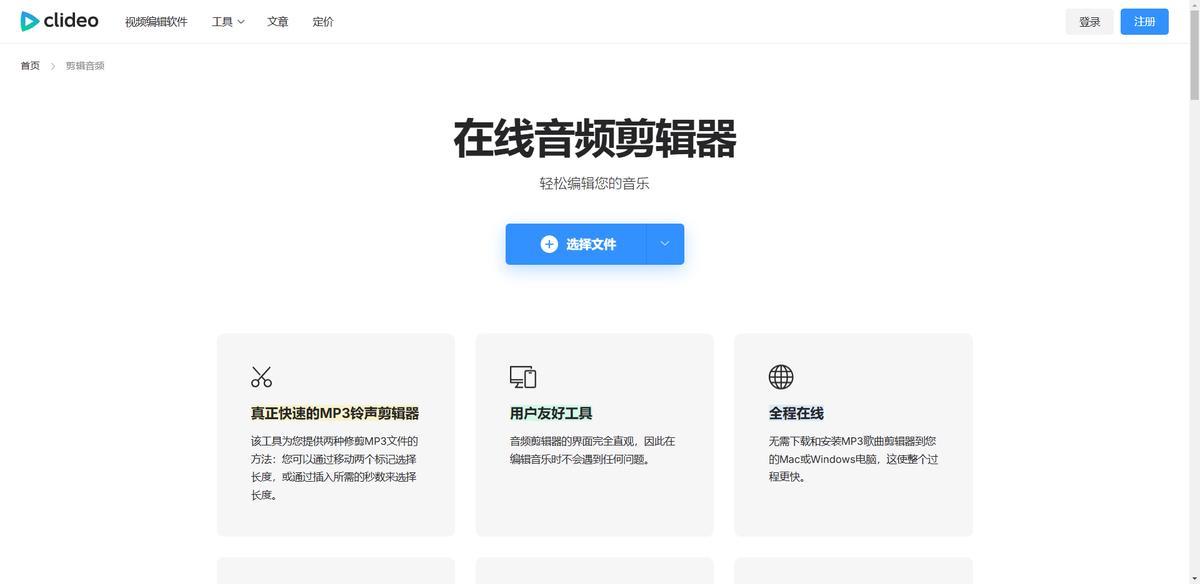Click the plus circle icon on 选择文件

[549, 244]
